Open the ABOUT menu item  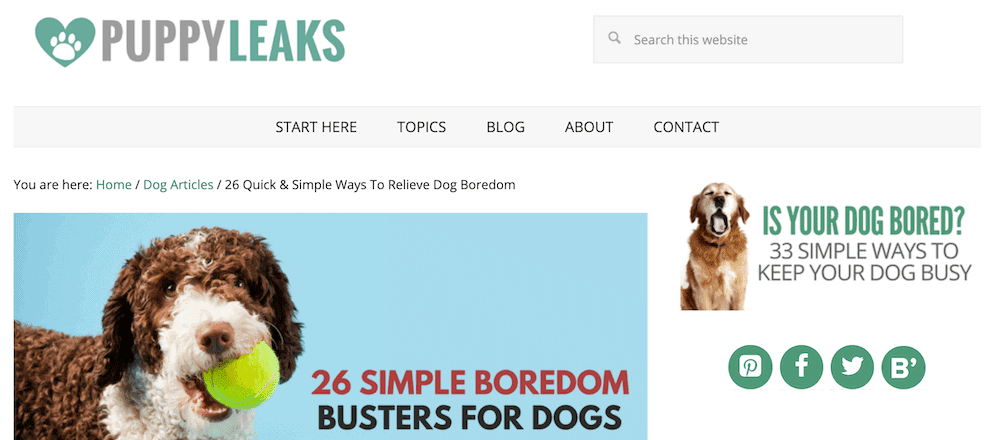(x=589, y=127)
